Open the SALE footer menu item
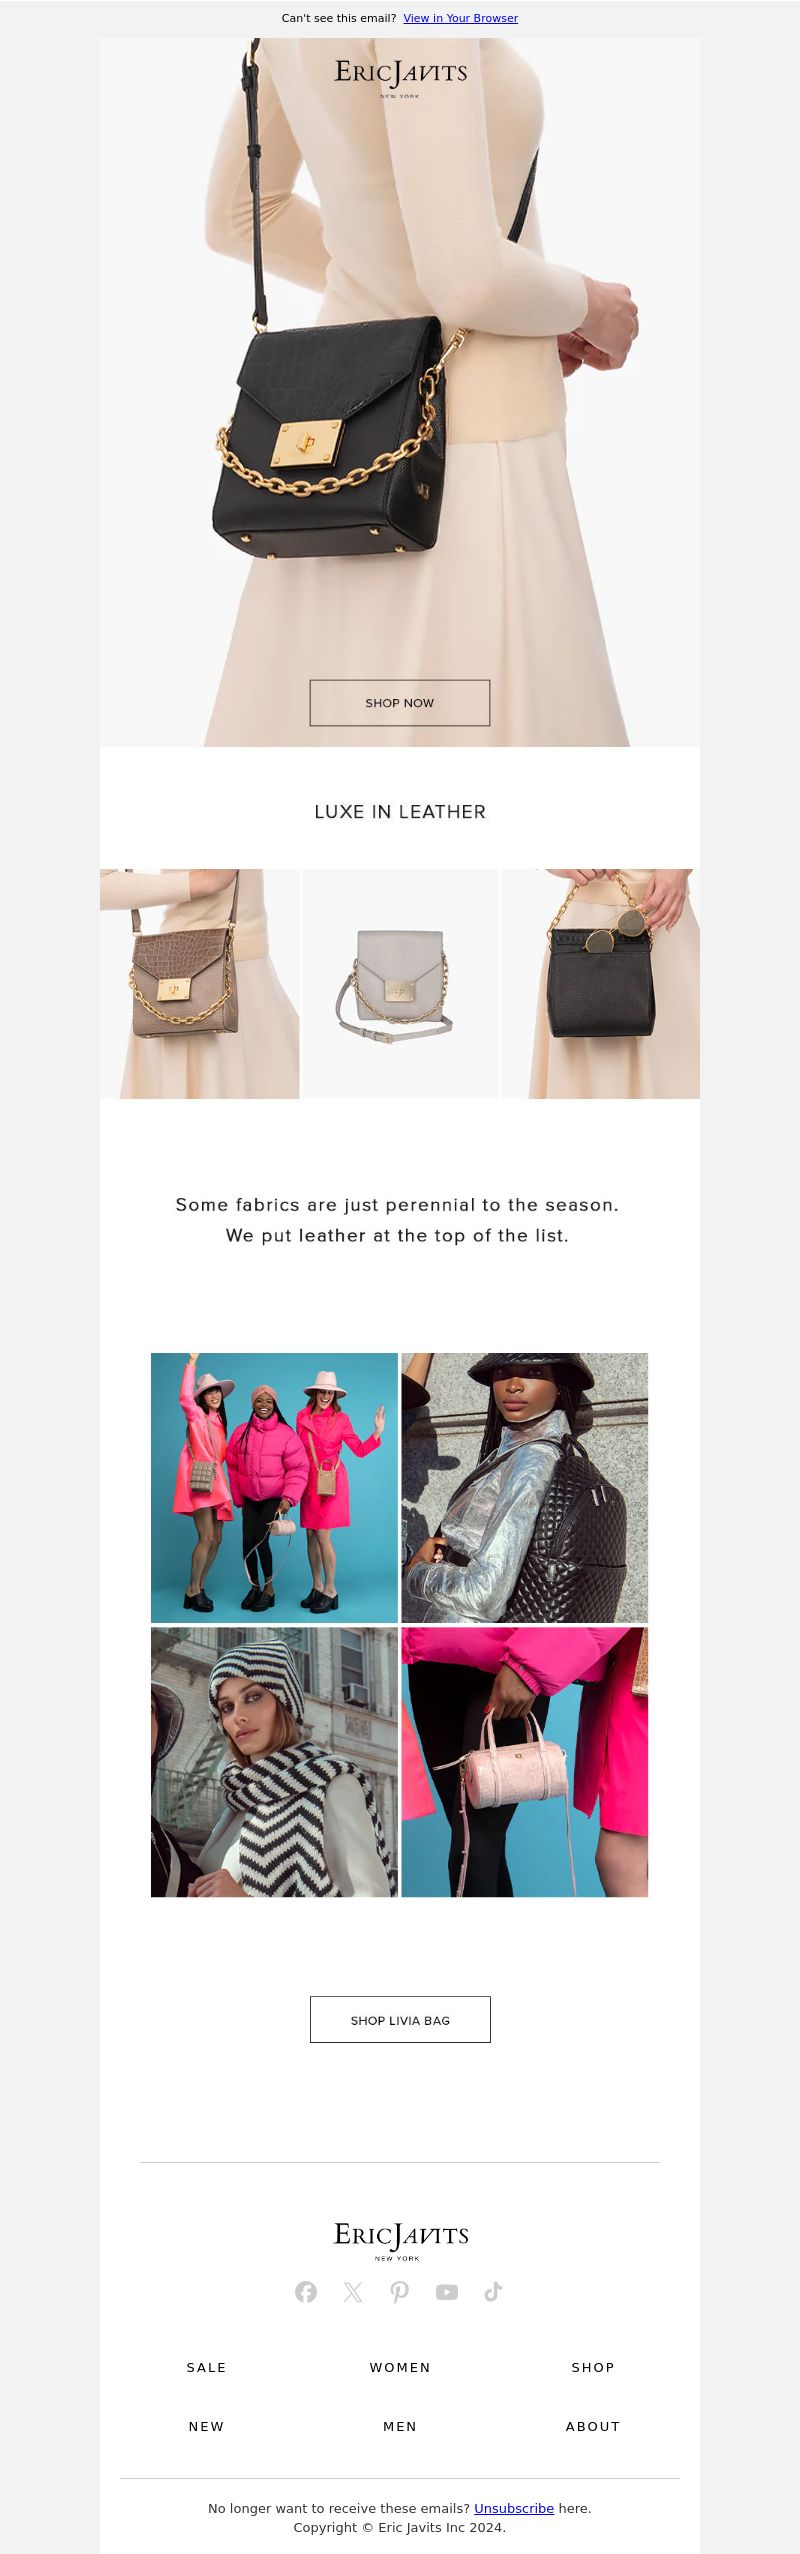 coord(207,2367)
